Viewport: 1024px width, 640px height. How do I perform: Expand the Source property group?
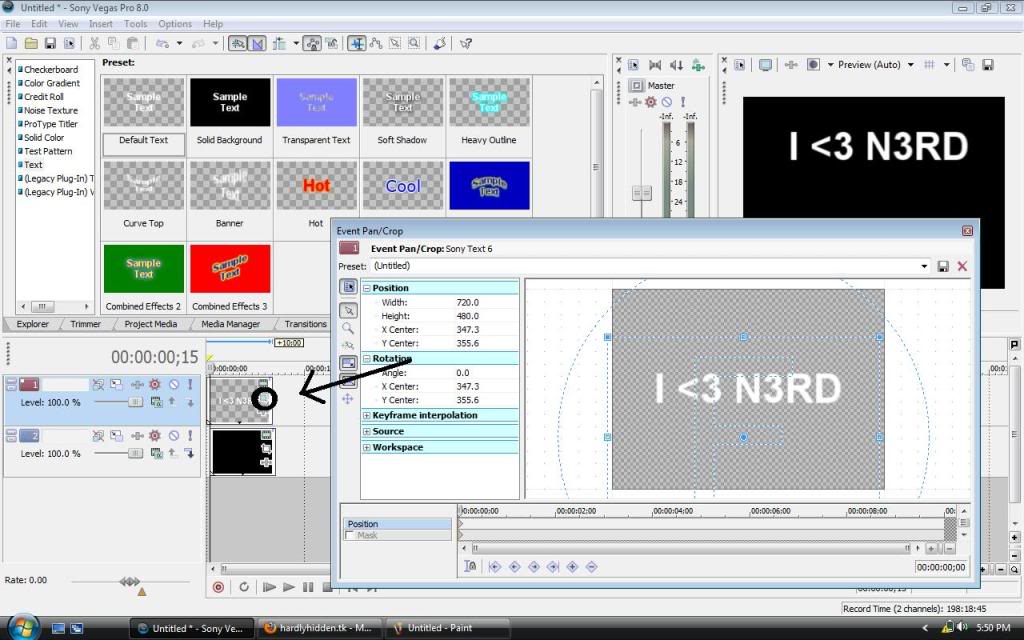366,432
